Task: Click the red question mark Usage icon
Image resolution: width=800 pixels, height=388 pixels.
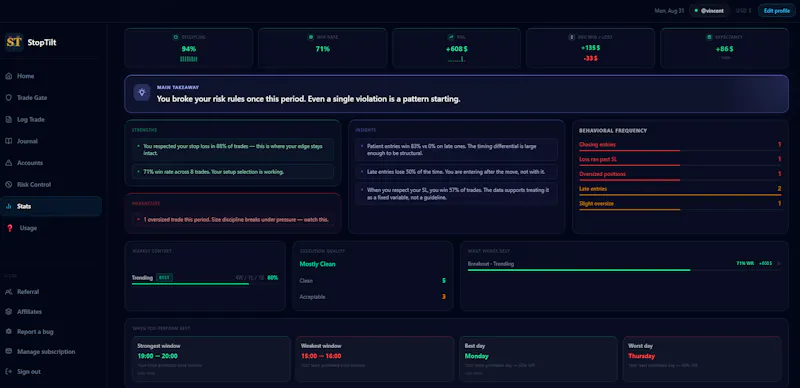Action: click(x=10, y=228)
